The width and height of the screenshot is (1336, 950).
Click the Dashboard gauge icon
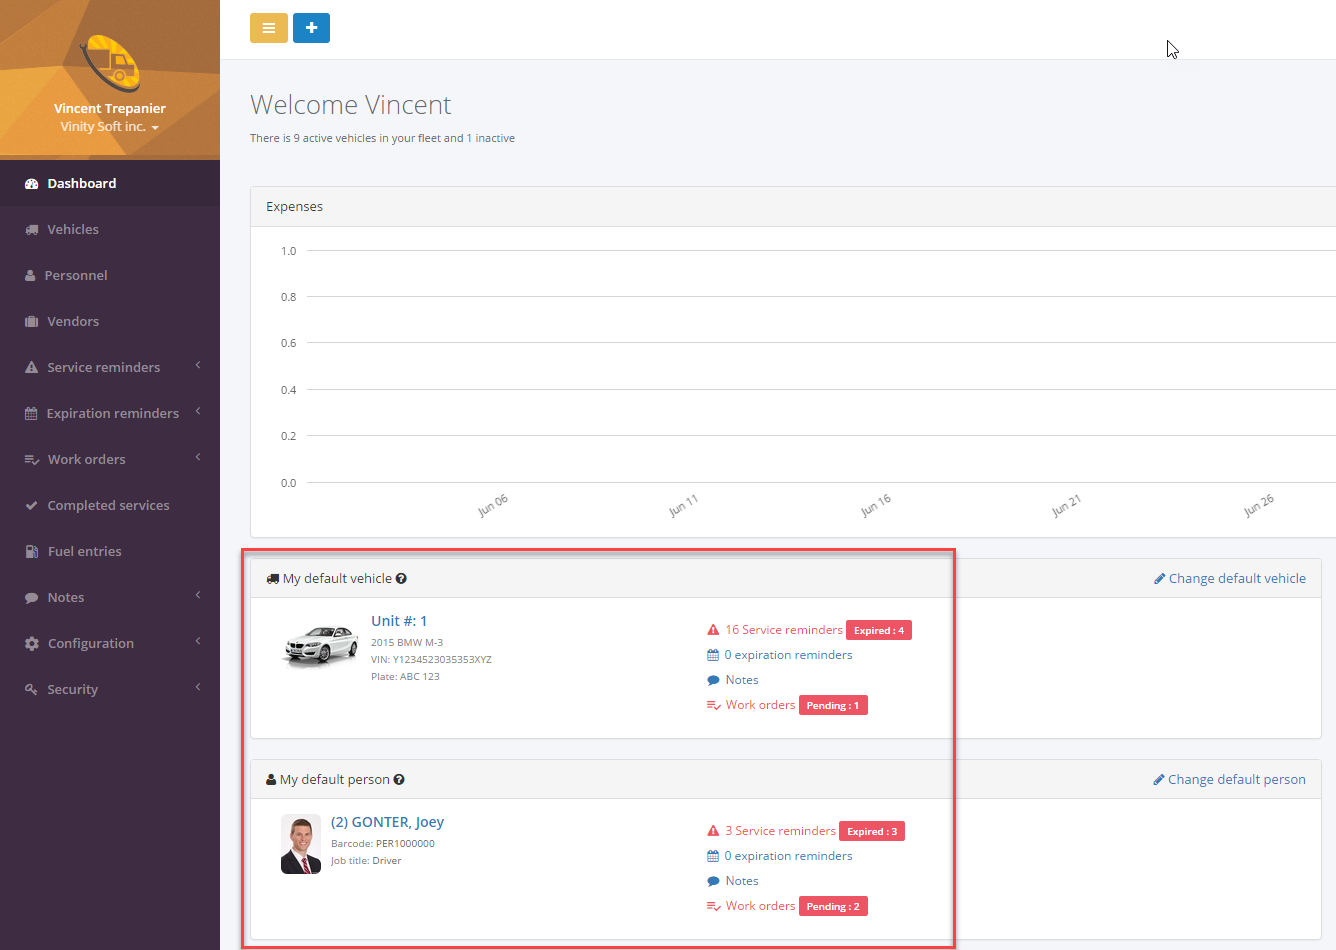pos(31,184)
